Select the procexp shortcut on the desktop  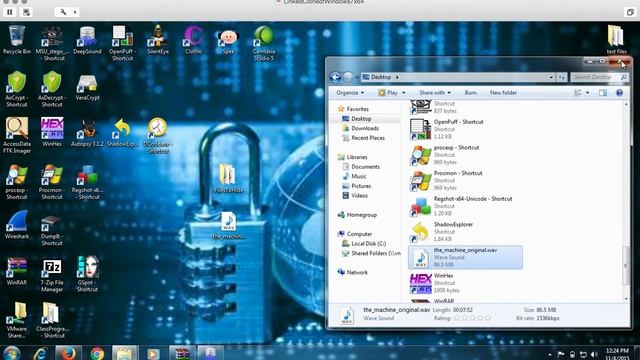pyautogui.click(x=17, y=182)
